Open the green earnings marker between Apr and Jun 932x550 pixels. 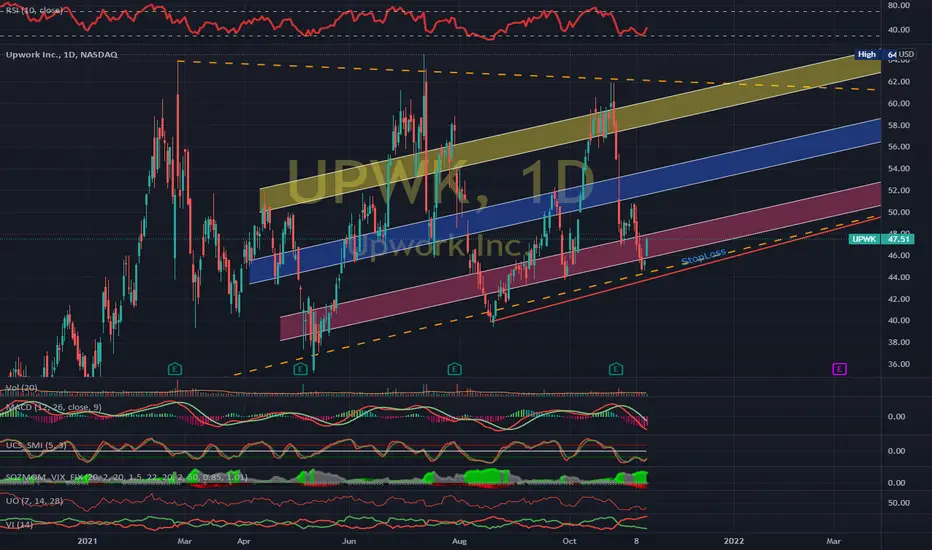[x=300, y=369]
